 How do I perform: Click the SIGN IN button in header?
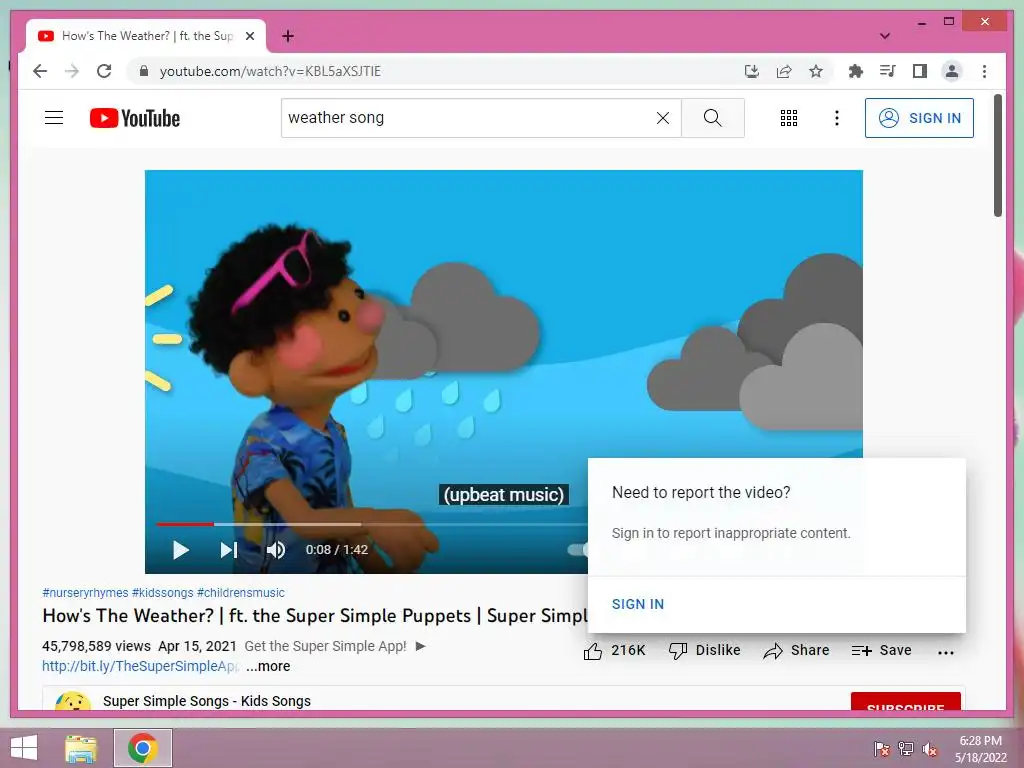pos(919,118)
